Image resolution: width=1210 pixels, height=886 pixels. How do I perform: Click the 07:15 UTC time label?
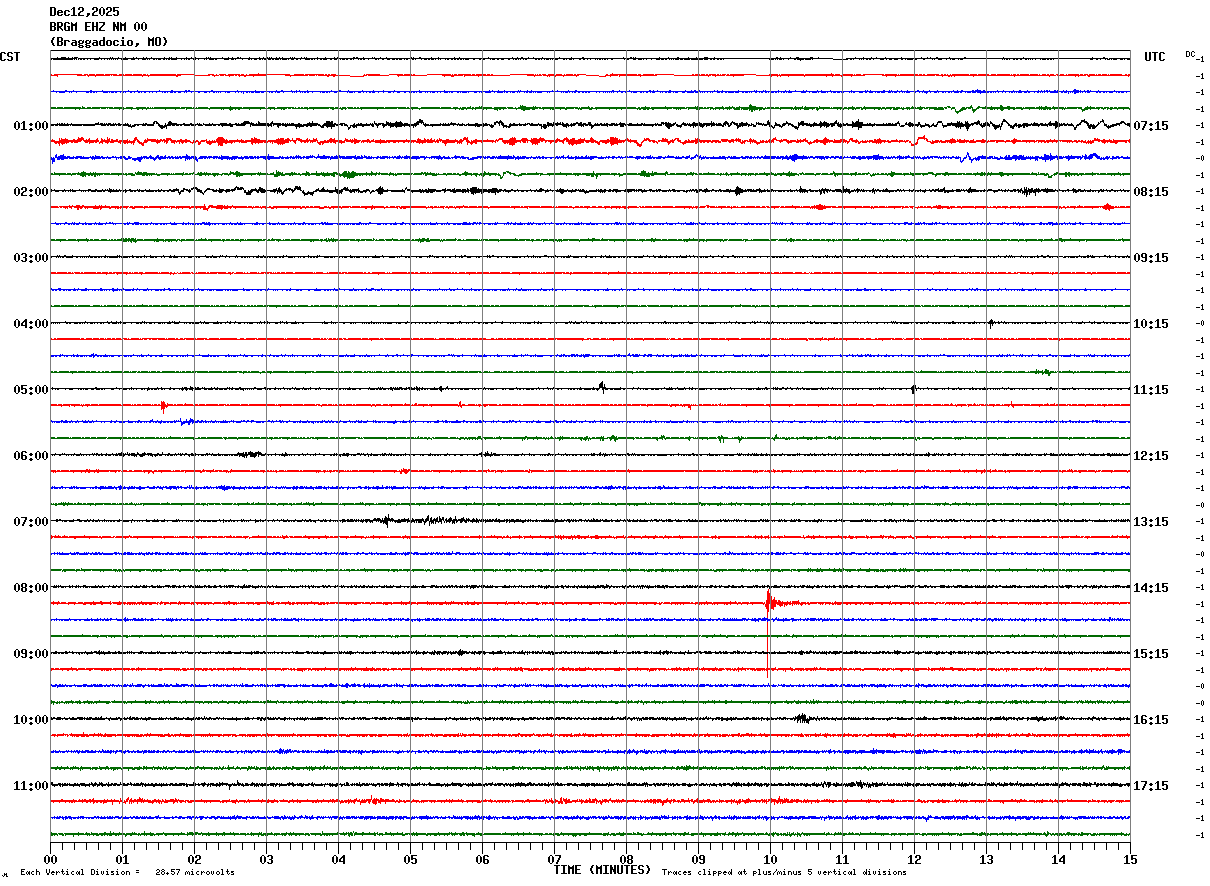tap(1151, 126)
